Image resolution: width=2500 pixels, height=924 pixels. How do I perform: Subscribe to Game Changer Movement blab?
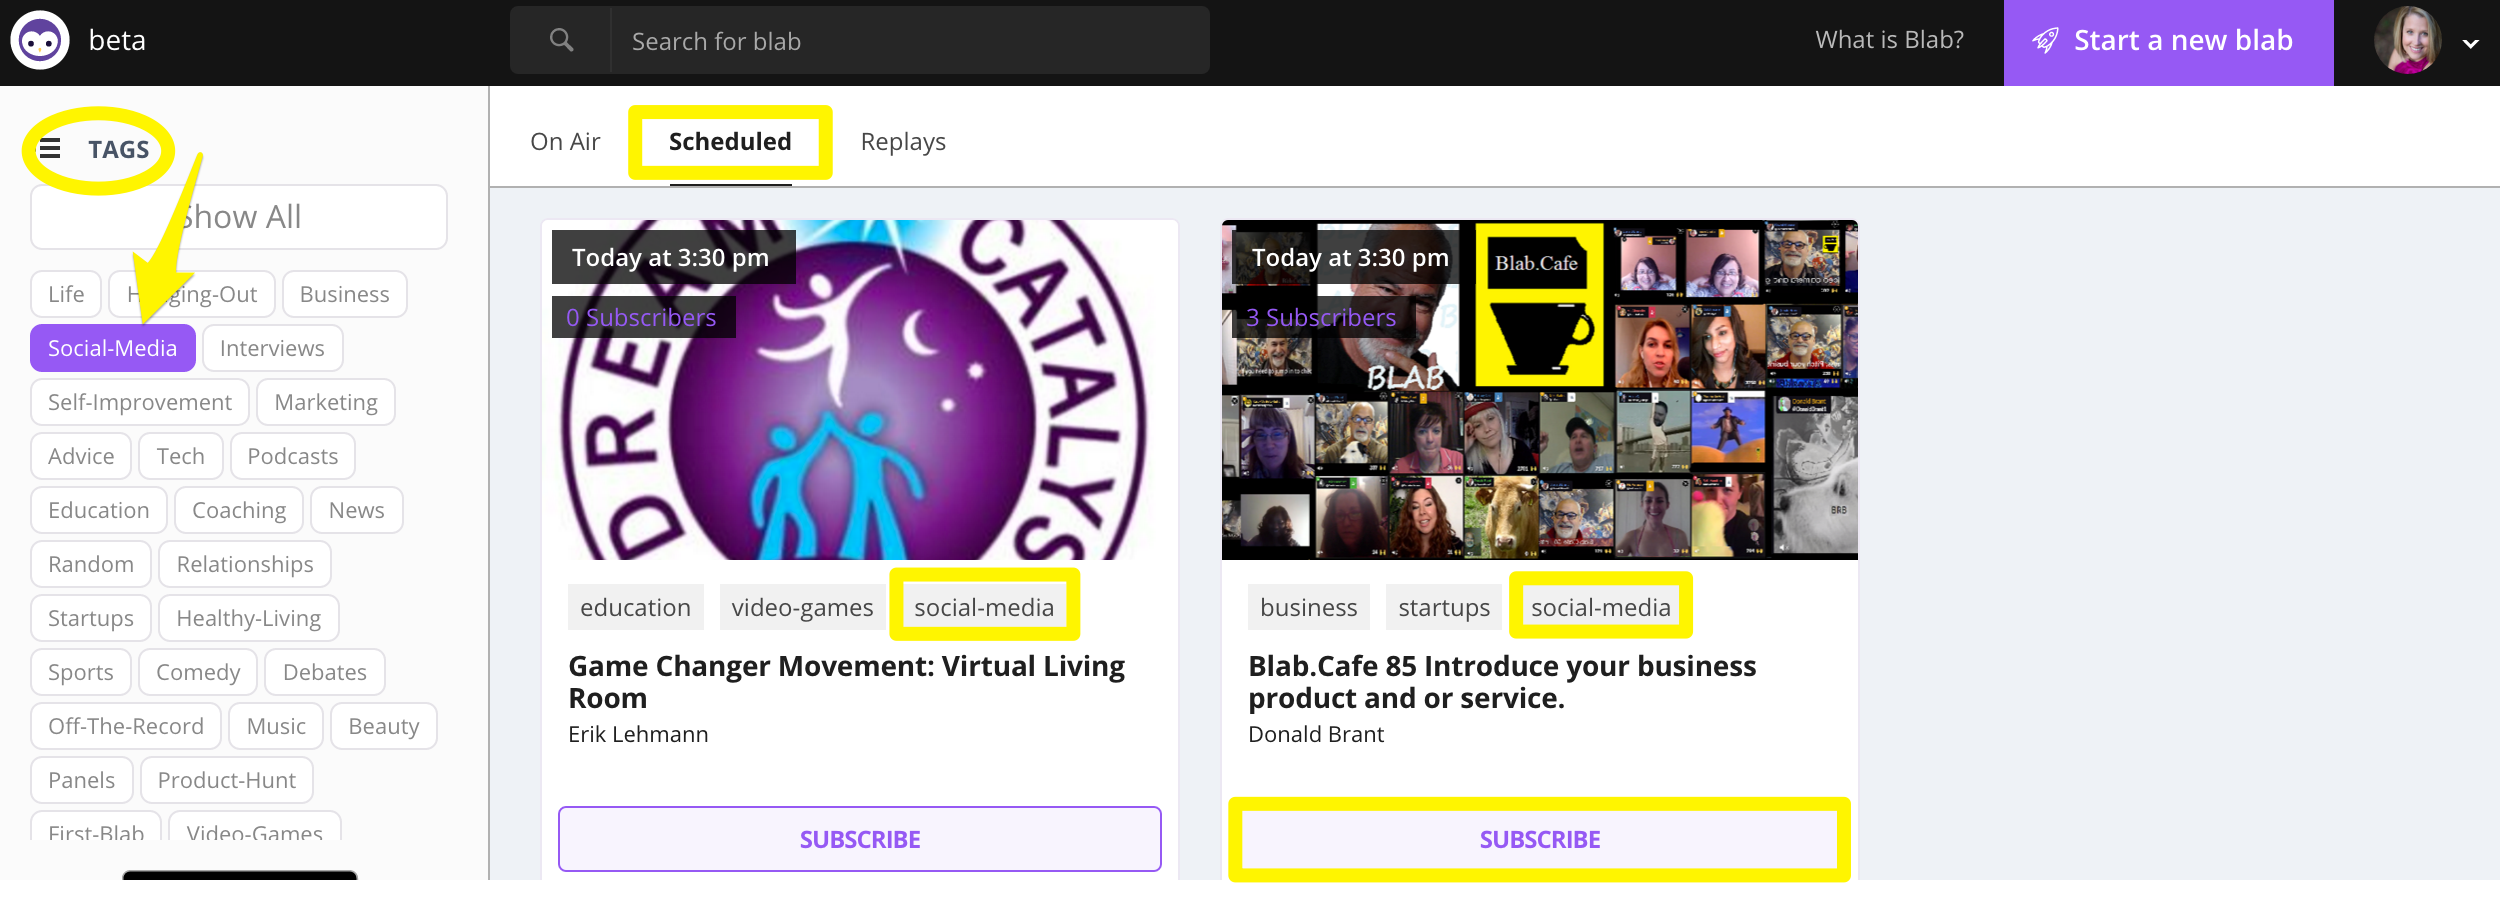click(860, 839)
